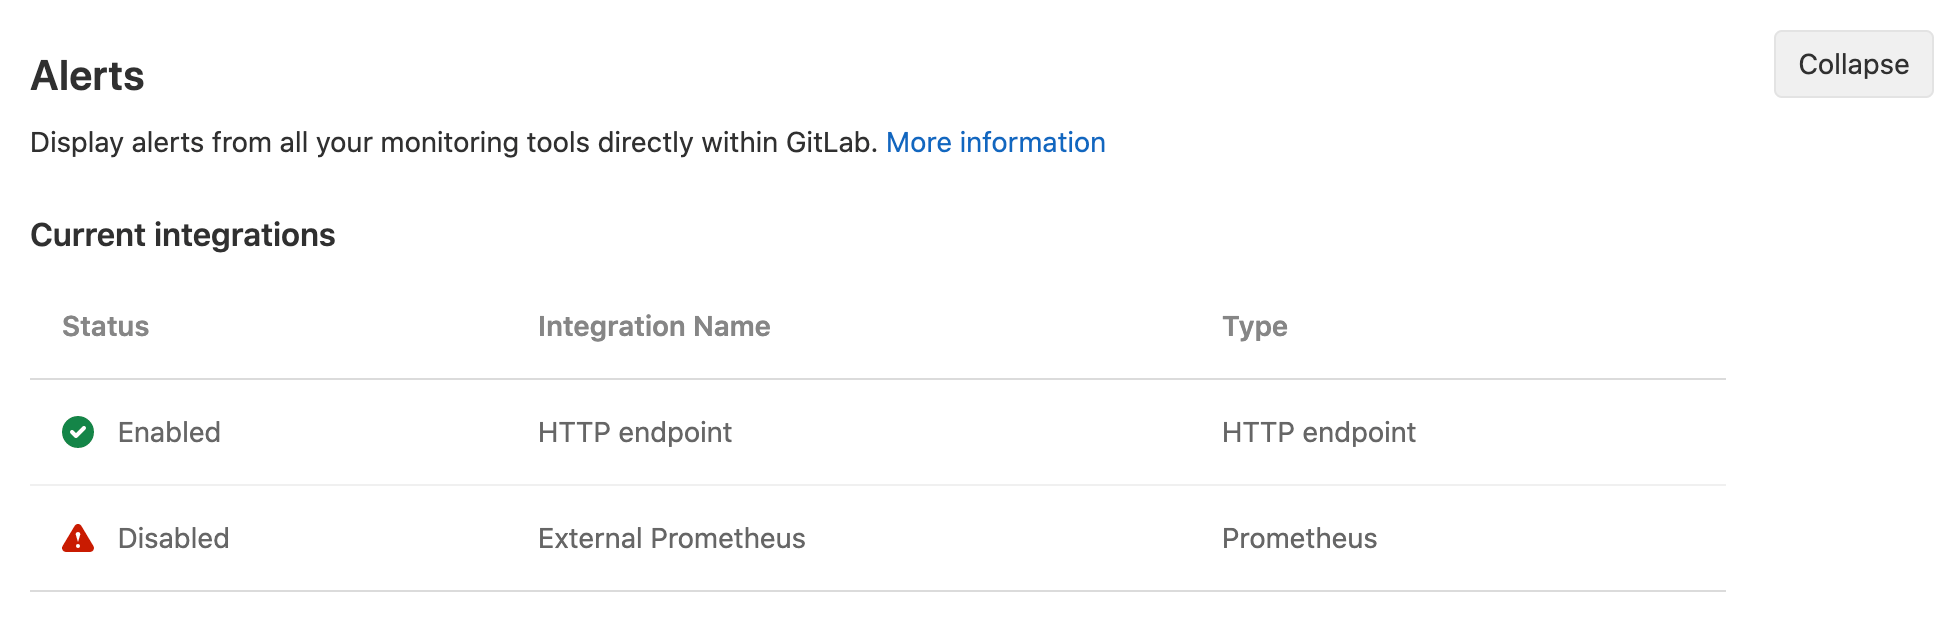
Task: Click the Status column header
Action: 105,326
